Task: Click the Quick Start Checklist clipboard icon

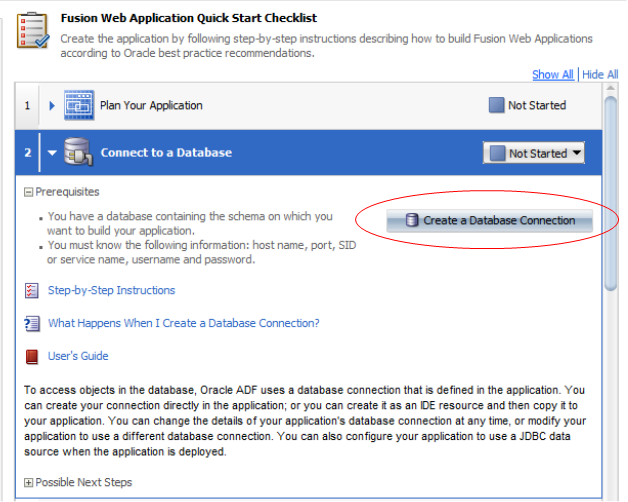Action: coord(33,30)
